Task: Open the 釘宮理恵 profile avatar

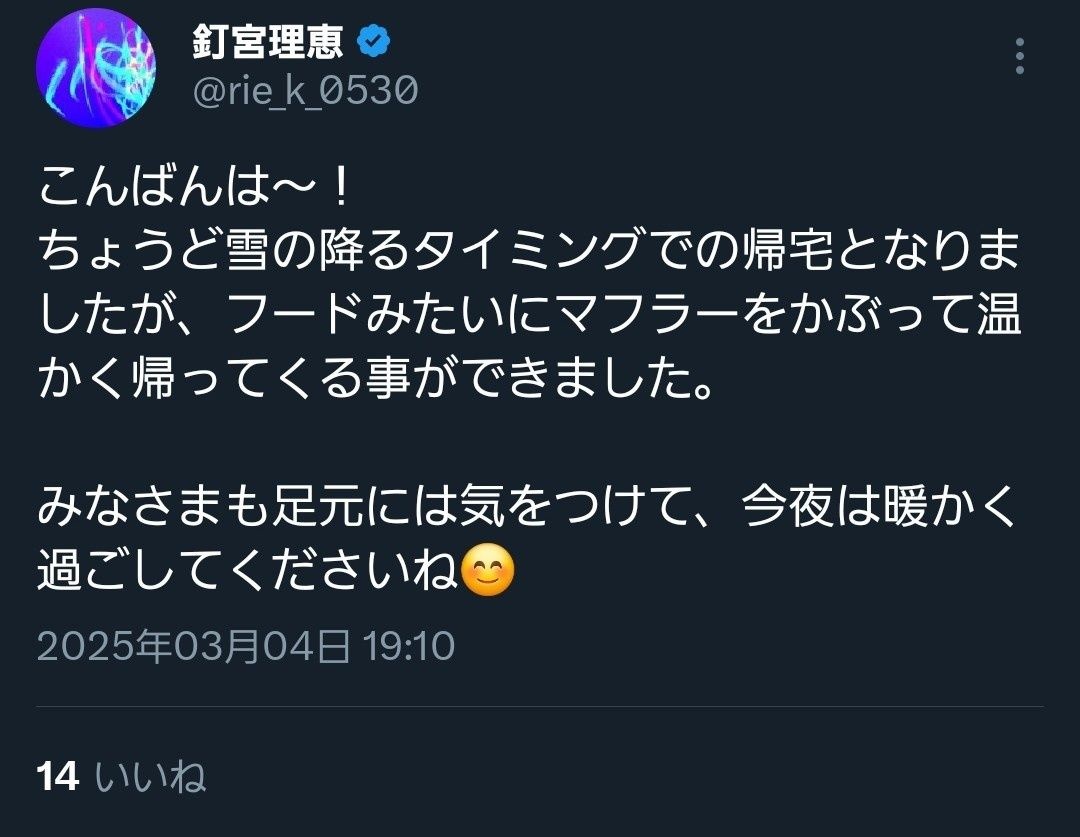Action: (98, 67)
